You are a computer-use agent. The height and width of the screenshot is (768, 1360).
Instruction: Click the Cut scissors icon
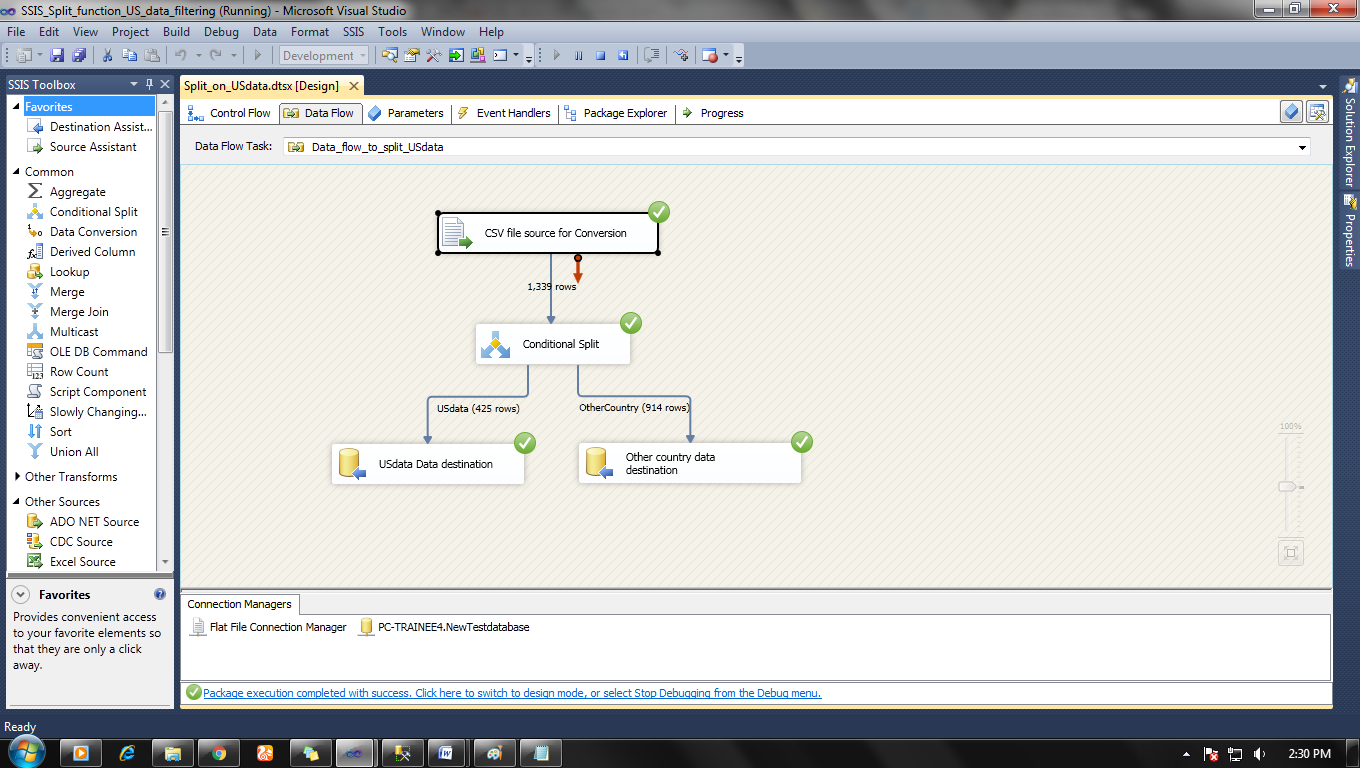107,56
